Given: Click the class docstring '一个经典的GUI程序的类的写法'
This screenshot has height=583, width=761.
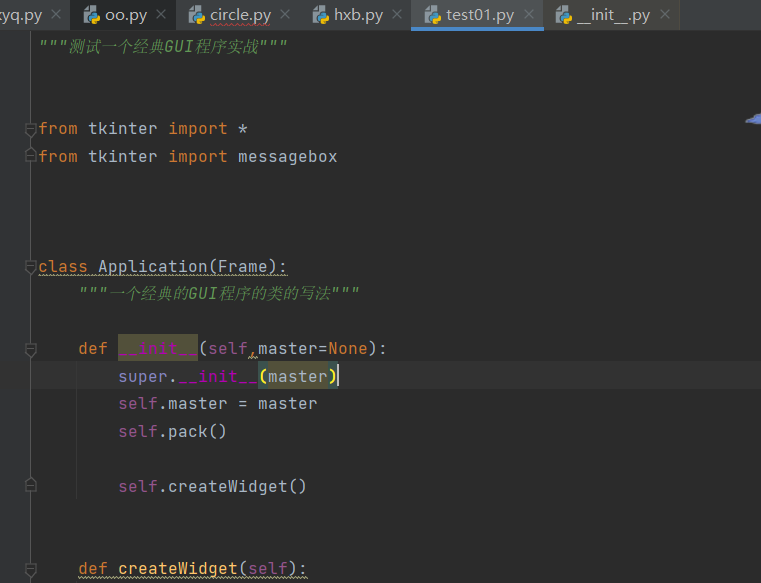Looking at the screenshot, I should [x=220, y=293].
